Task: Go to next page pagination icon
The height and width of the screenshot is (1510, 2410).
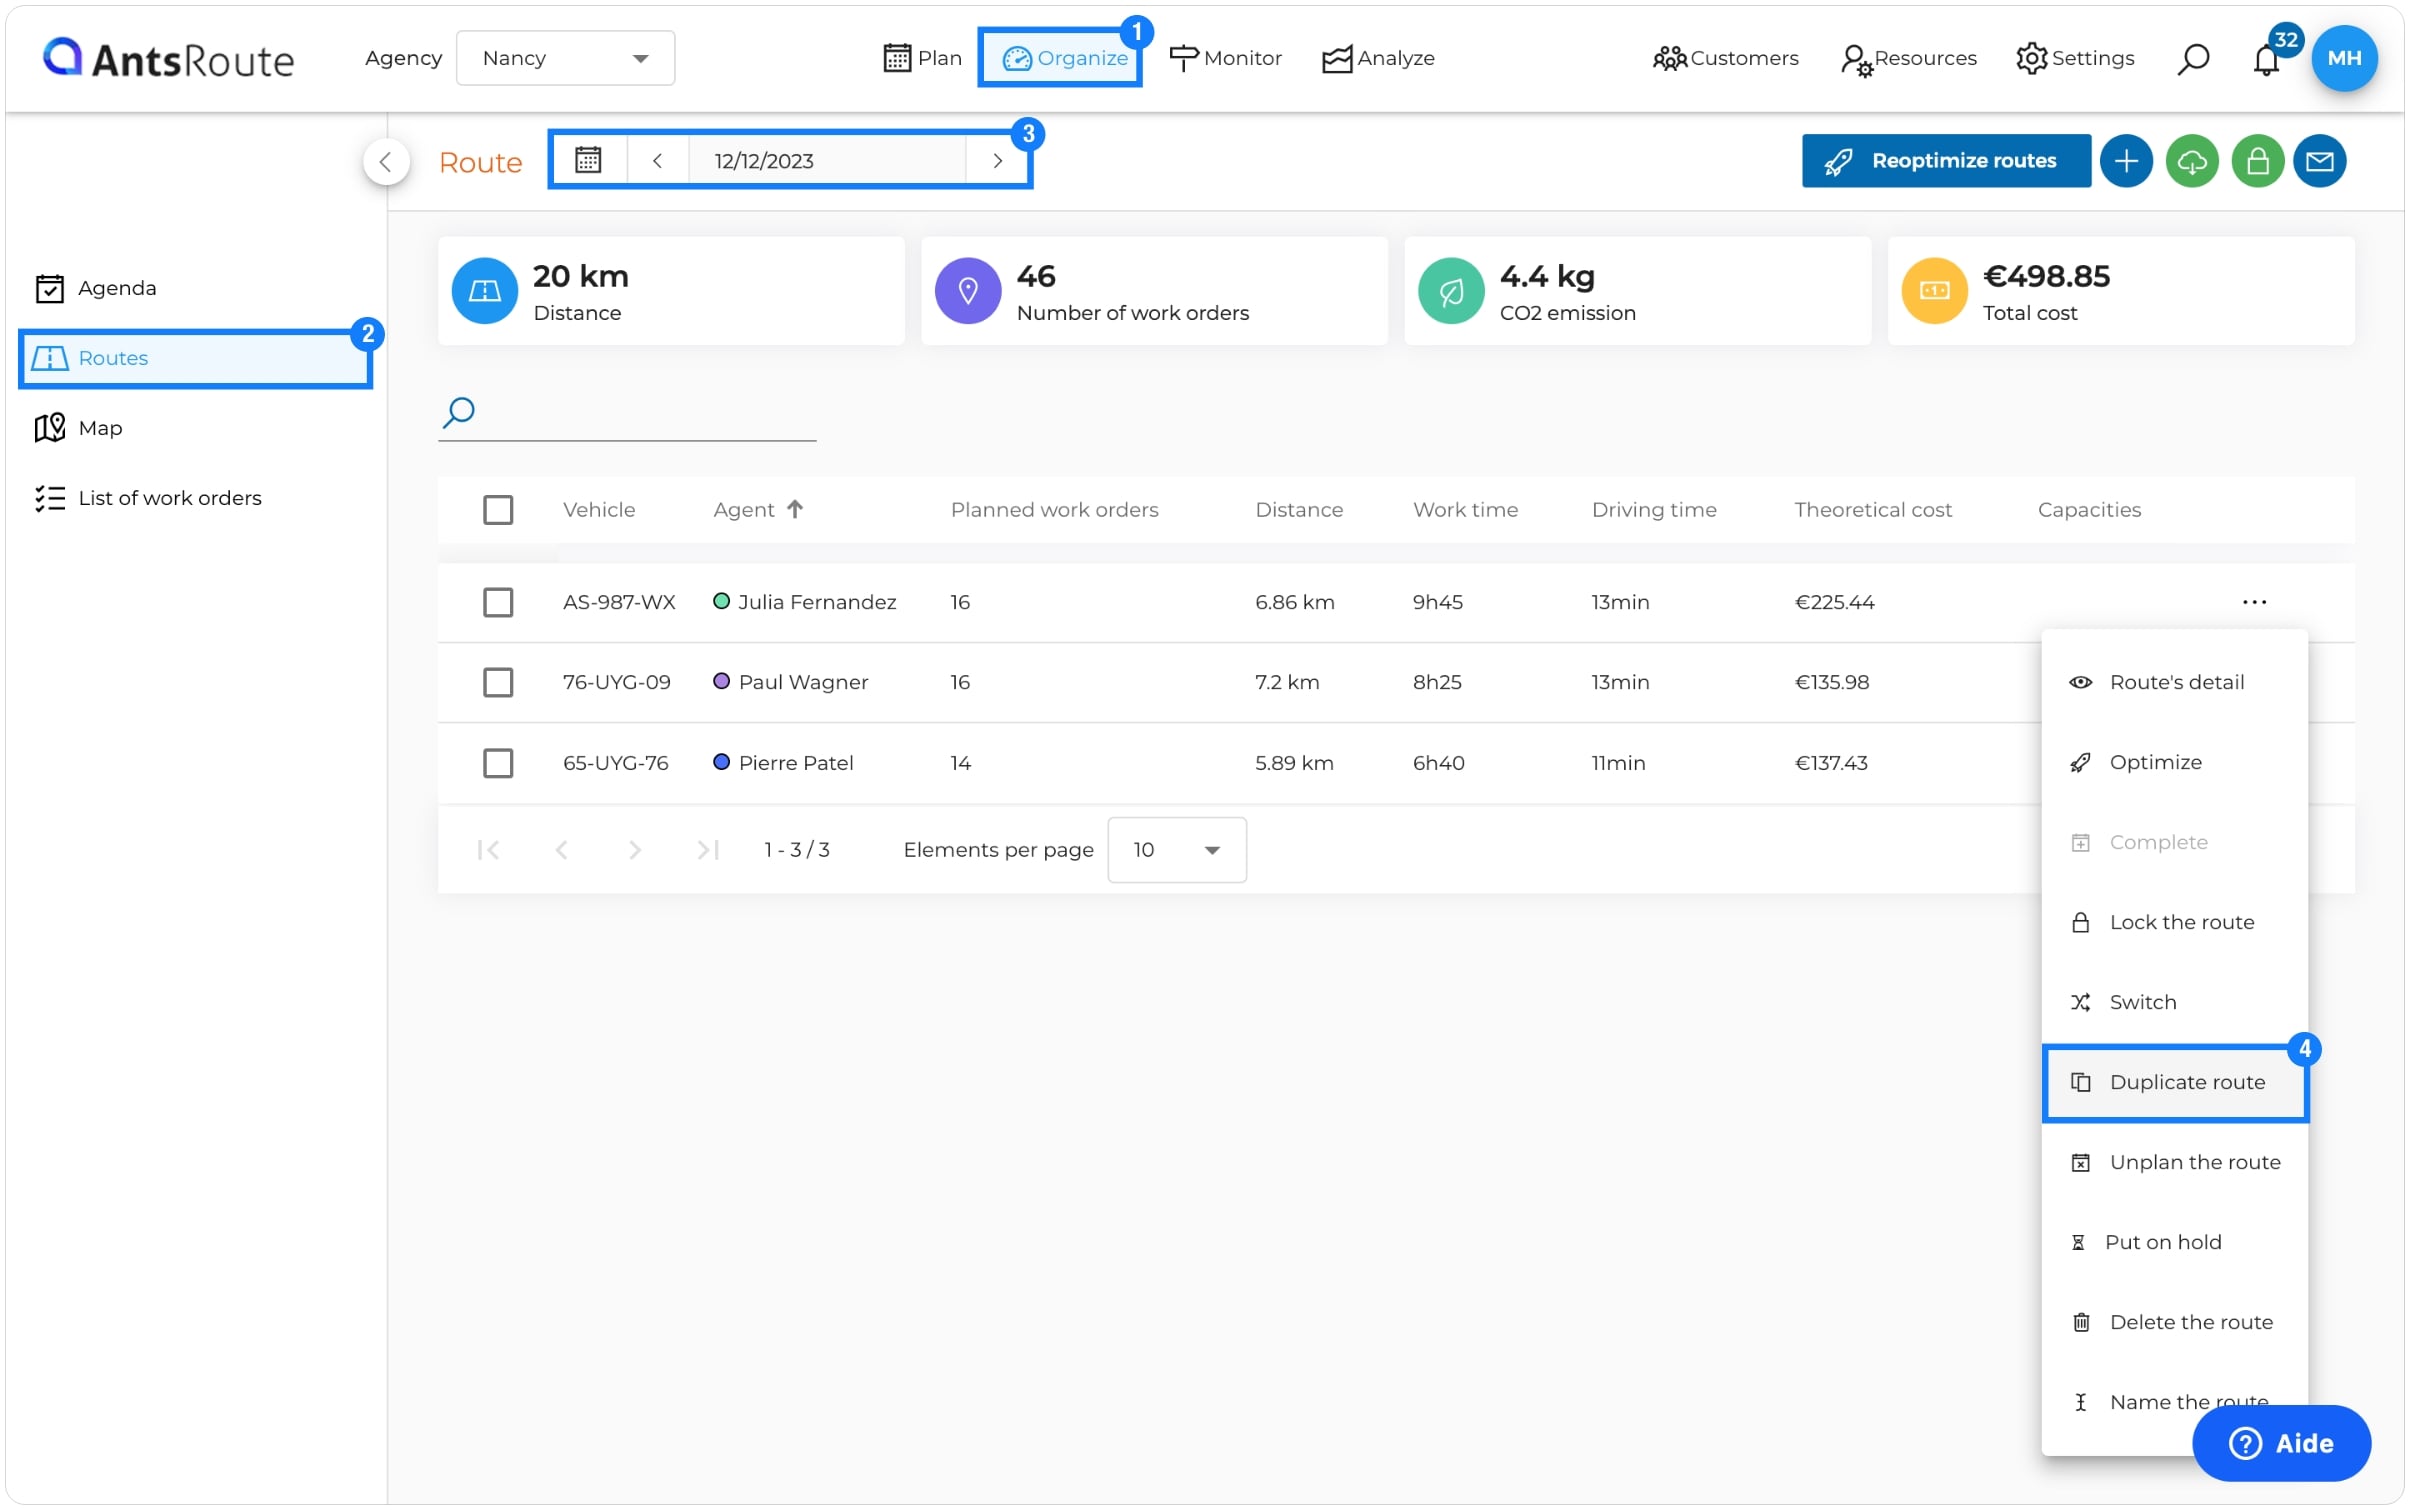Action: click(635, 850)
